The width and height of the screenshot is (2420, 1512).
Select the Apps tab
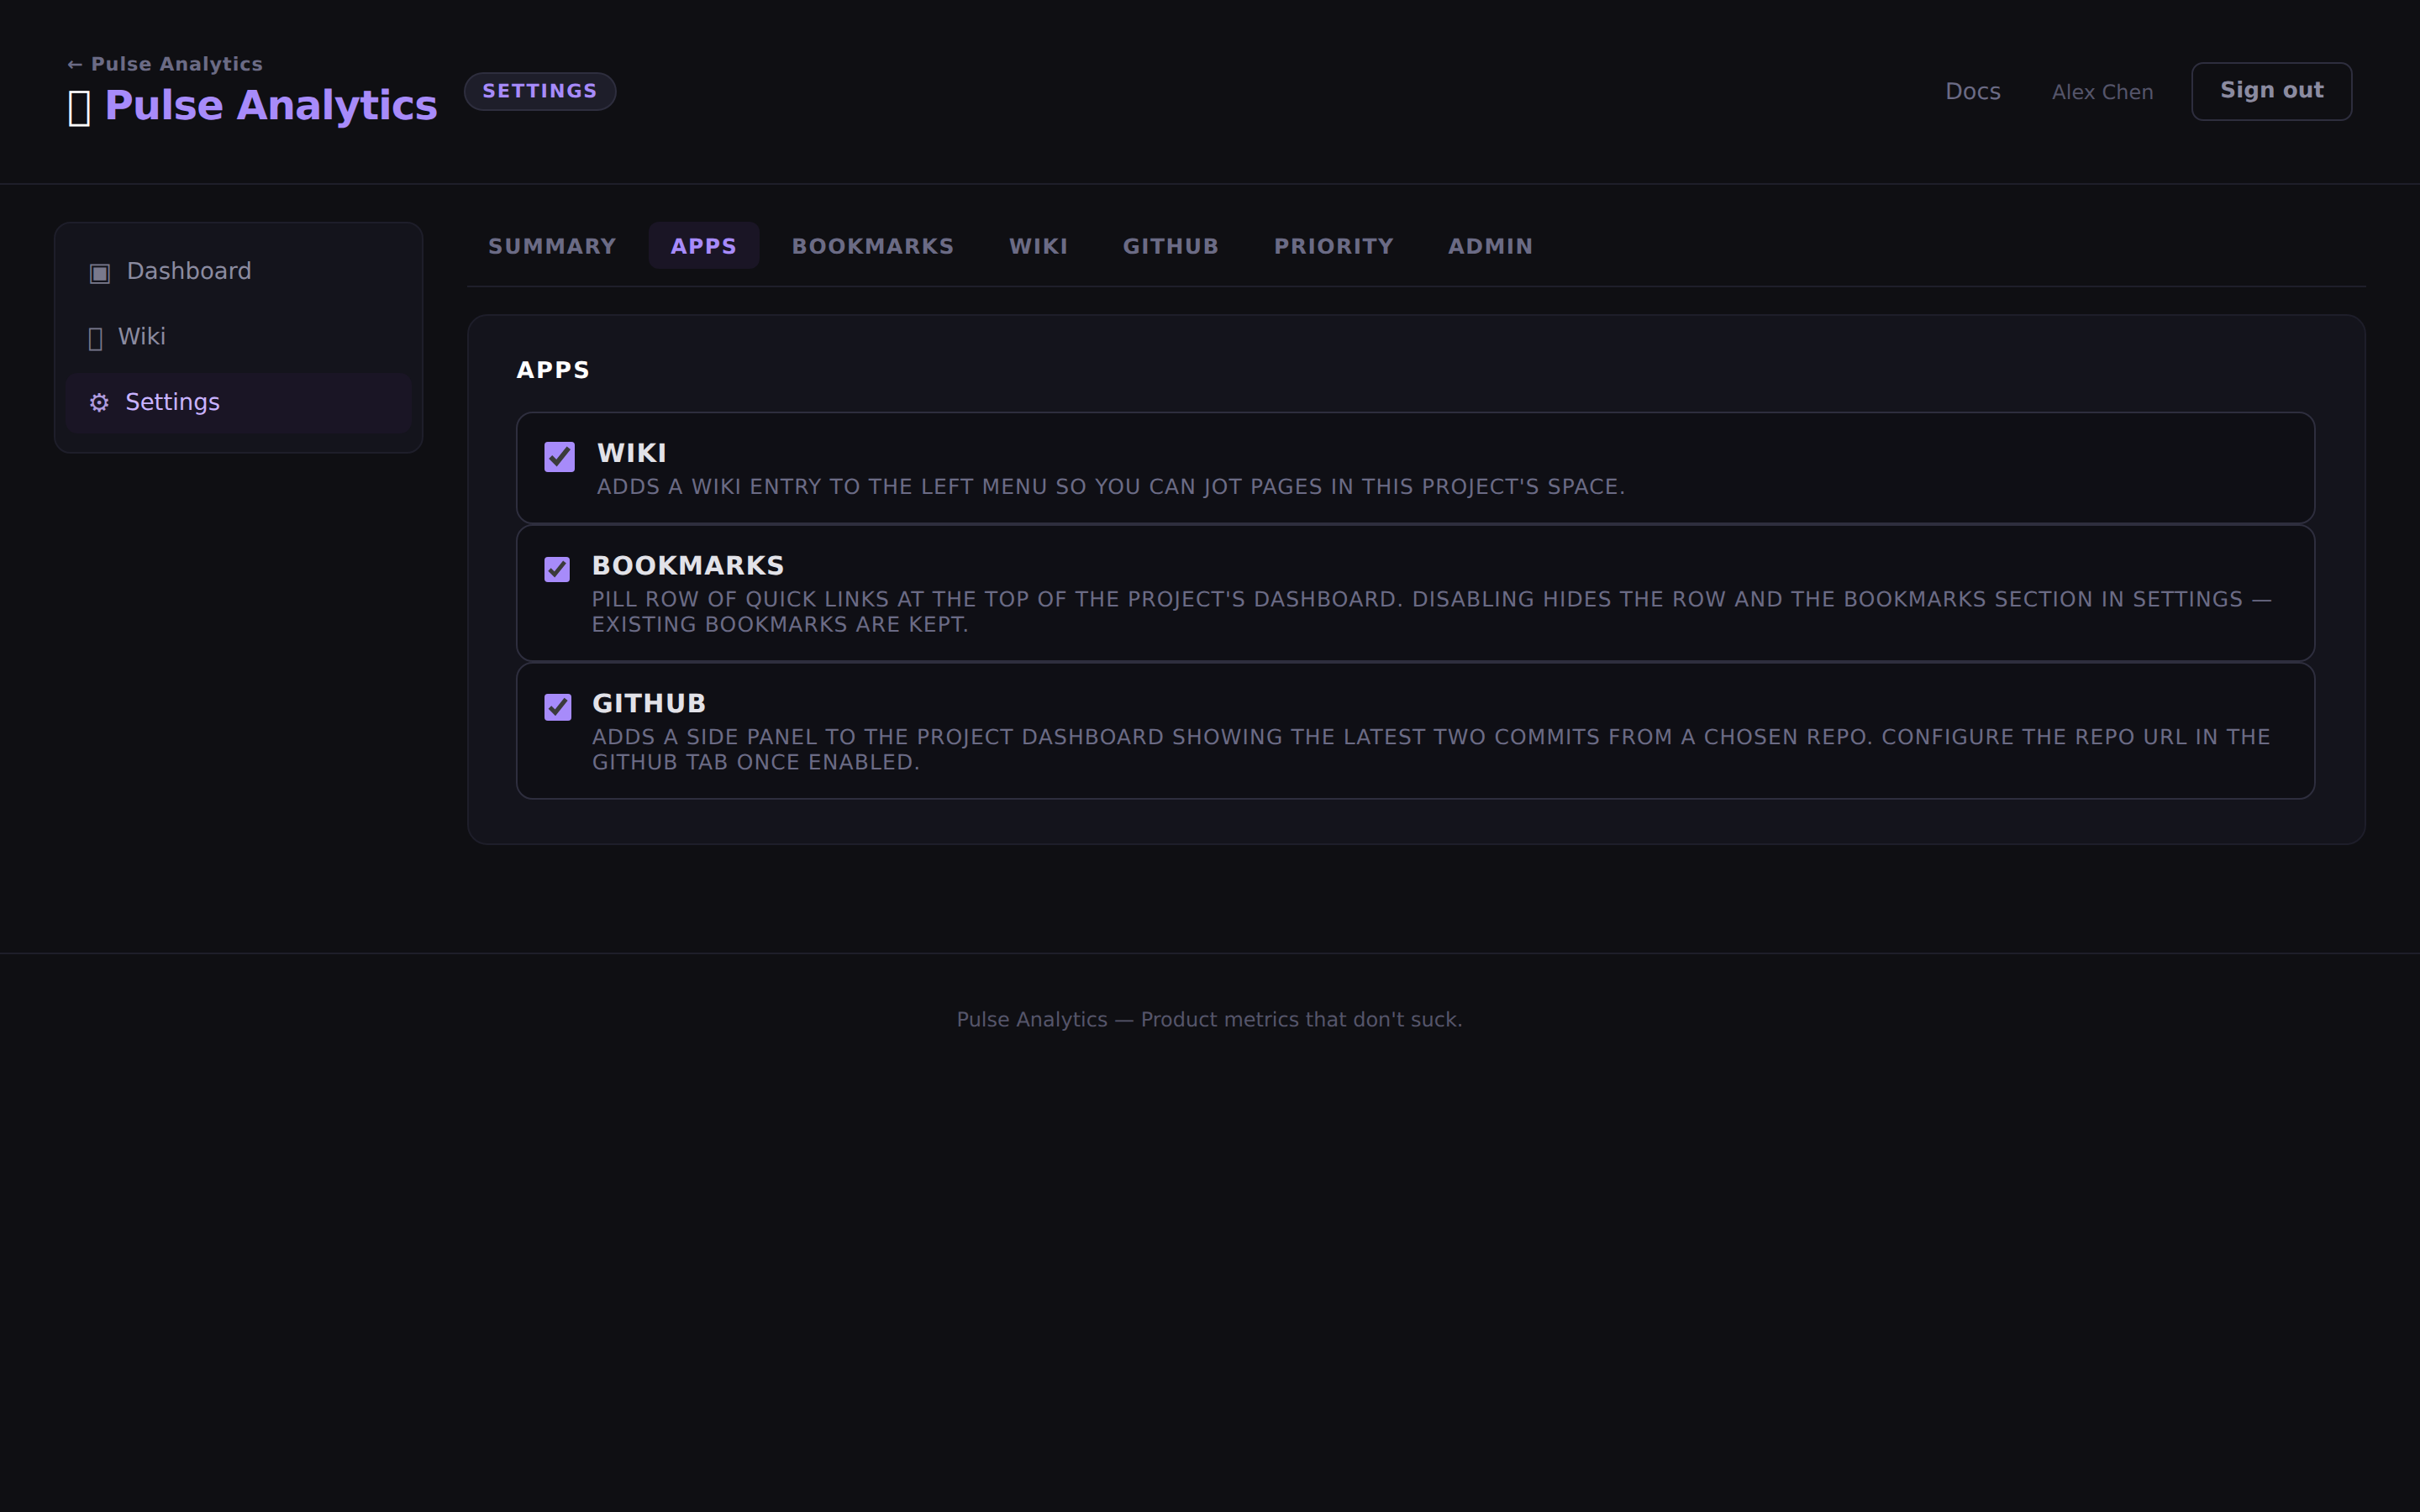click(704, 246)
